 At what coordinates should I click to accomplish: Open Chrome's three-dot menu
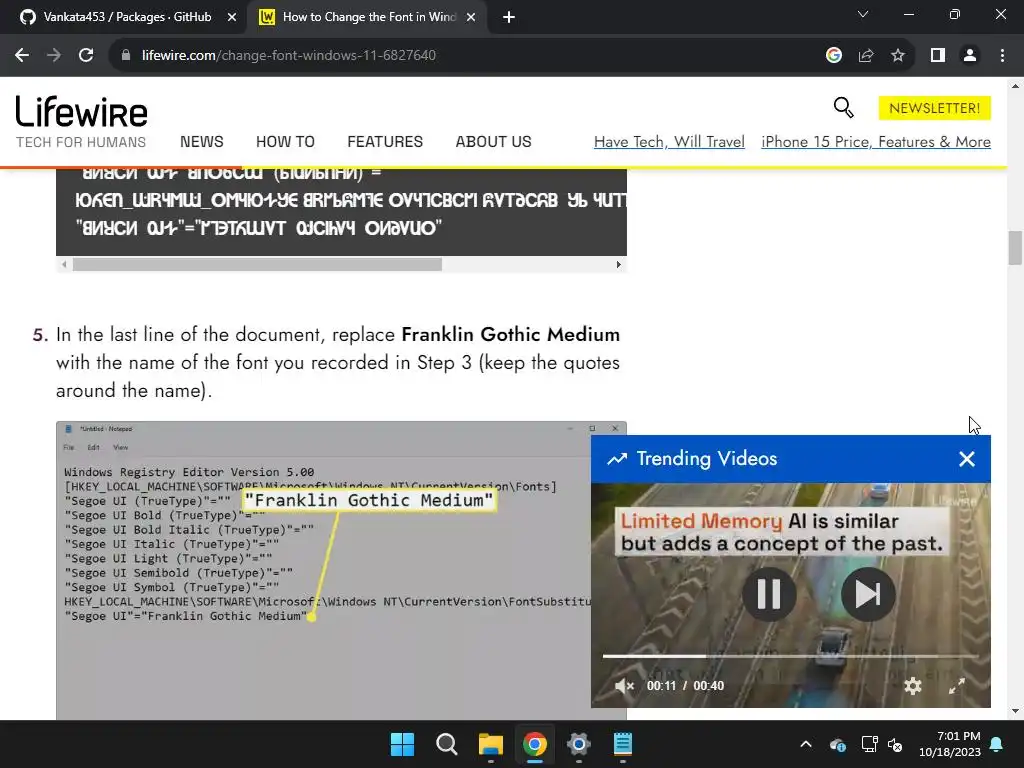pos(1002,56)
